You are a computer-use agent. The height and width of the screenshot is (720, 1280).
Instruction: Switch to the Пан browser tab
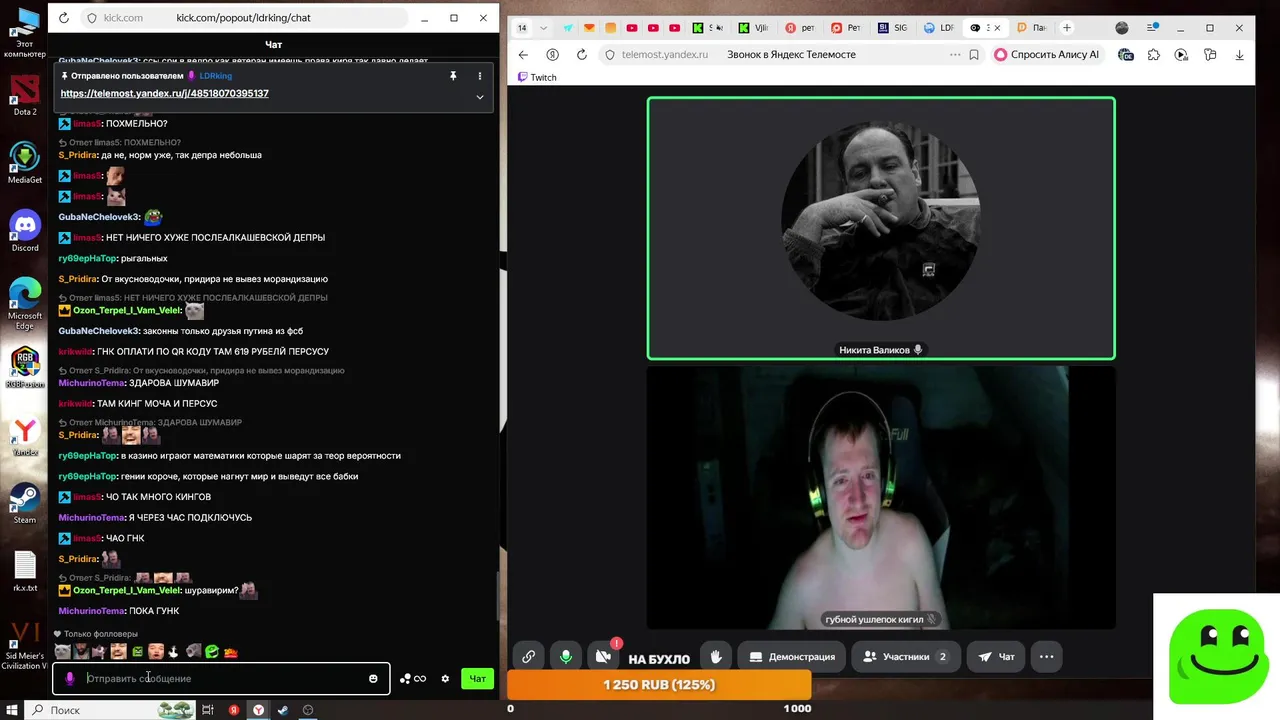tap(1030, 28)
